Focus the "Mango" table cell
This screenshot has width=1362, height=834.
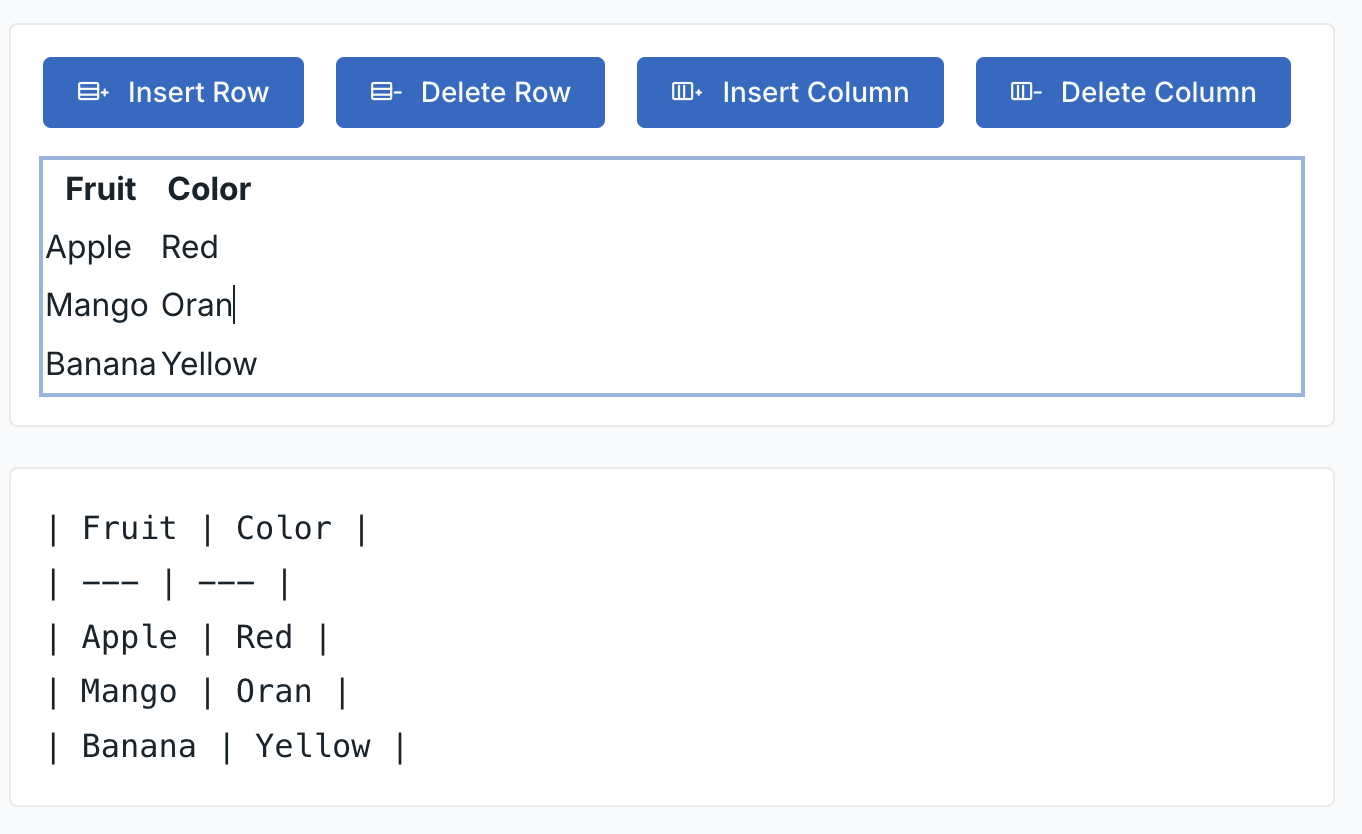click(97, 305)
